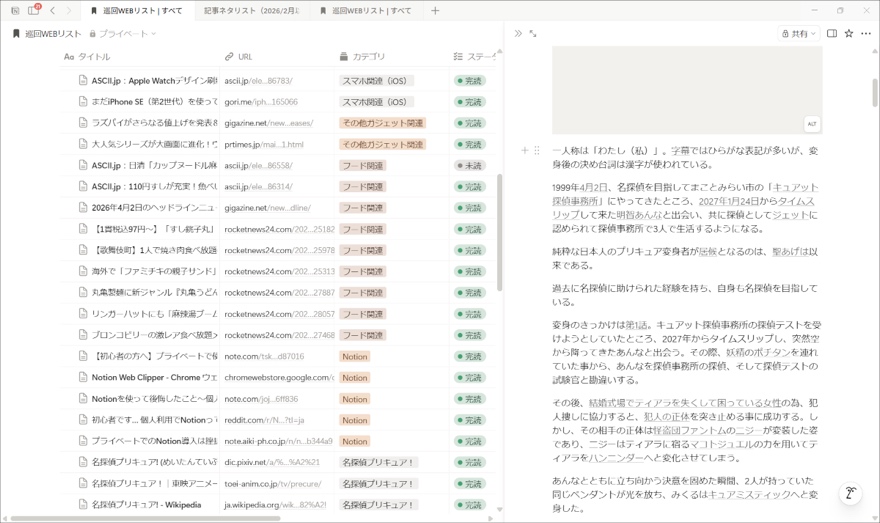Screen dimensions: 880x523
Task: Open the gigazine.net URL for ラズパイ row
Action: click(x=268, y=123)
